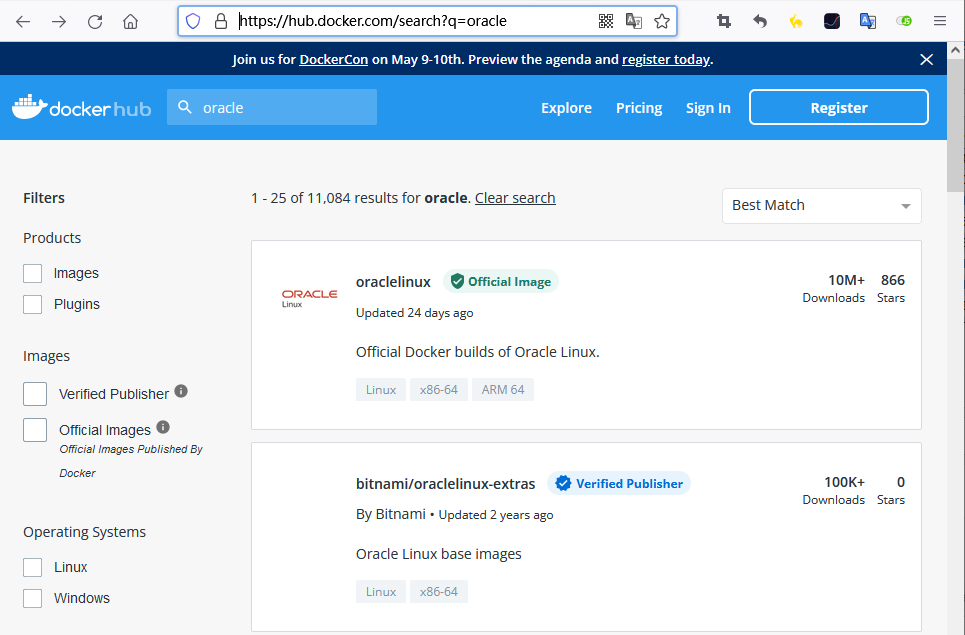Screen dimensions: 965x635
Task: Click in the oracle search field
Action: point(272,107)
